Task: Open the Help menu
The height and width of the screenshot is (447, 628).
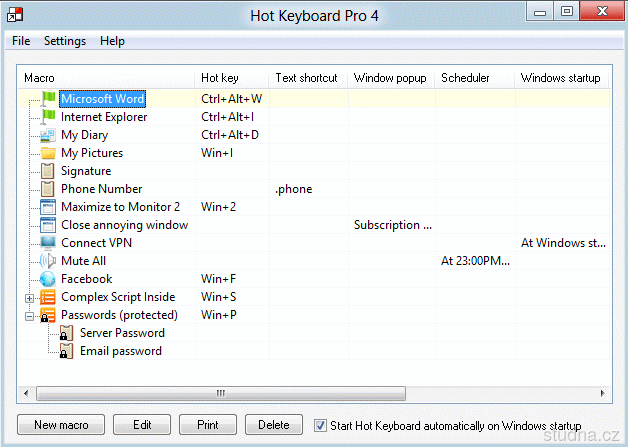Action: coord(112,41)
